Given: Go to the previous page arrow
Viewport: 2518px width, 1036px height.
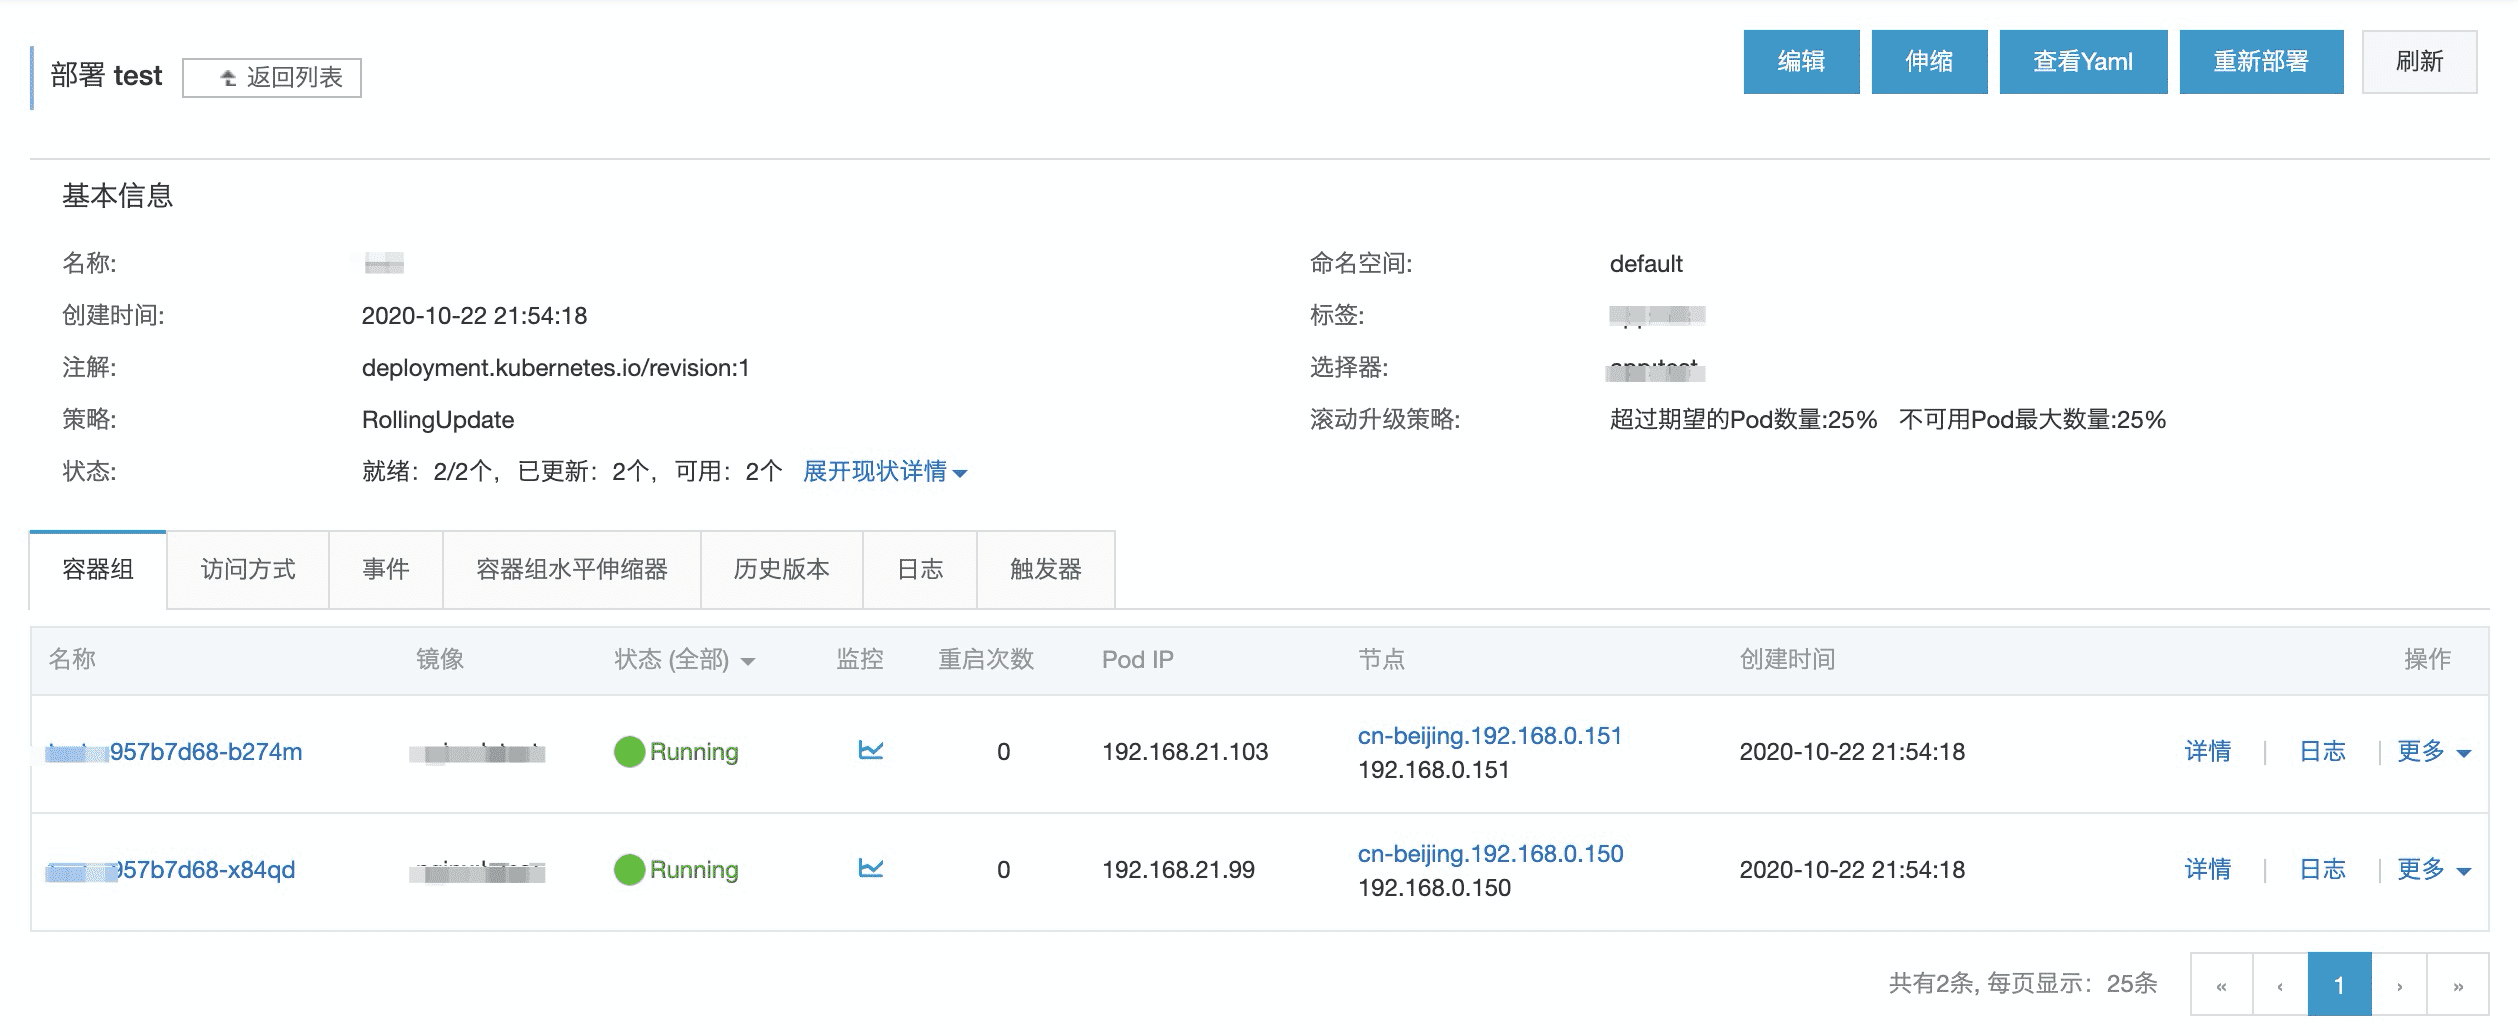Looking at the screenshot, I should pyautogui.click(x=2280, y=985).
